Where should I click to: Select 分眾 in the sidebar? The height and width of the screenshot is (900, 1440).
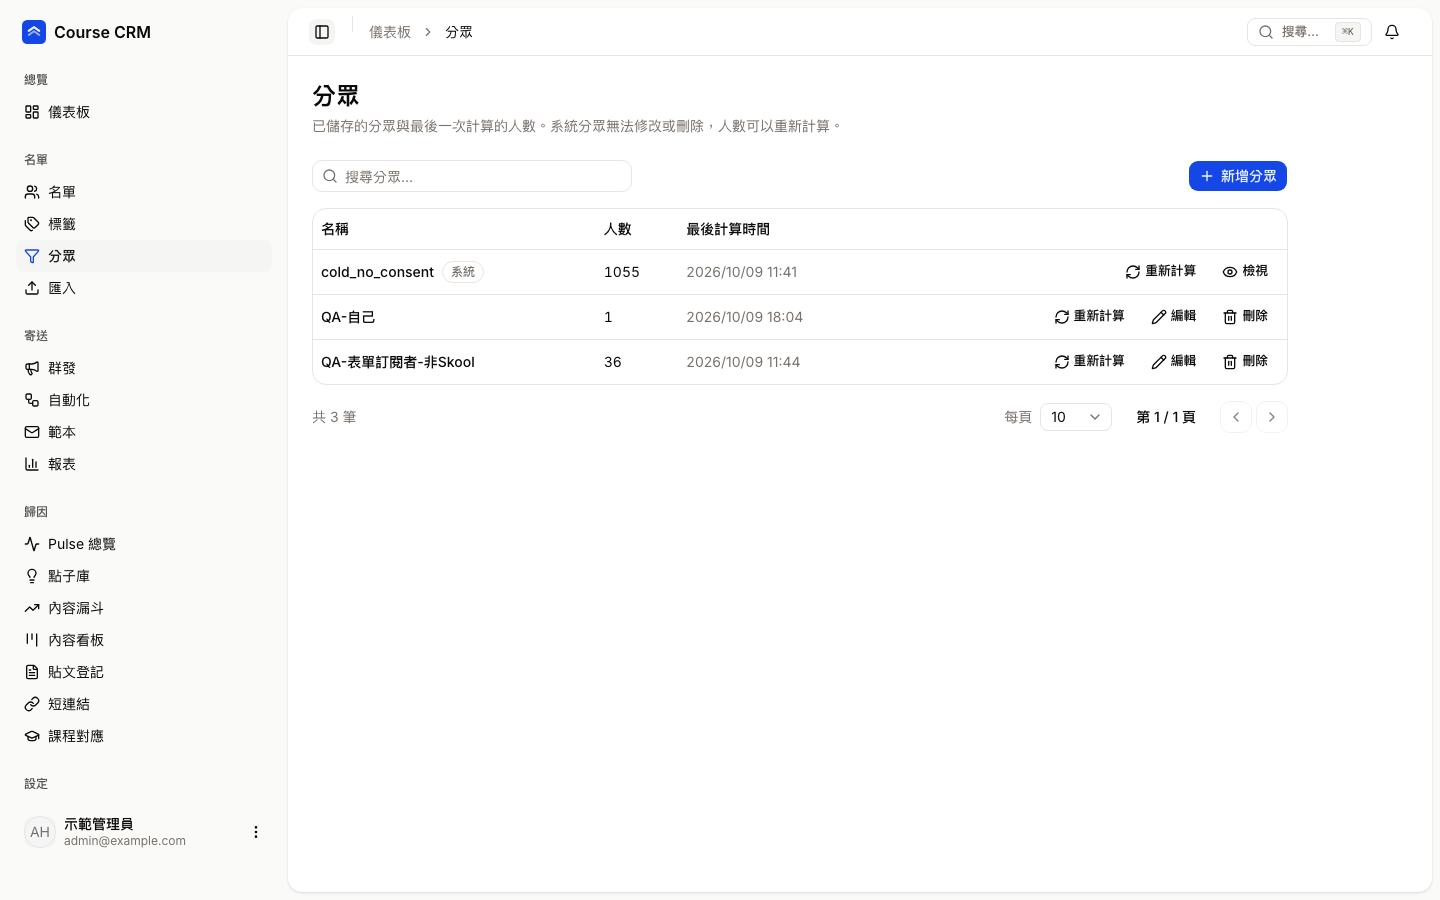[x=144, y=256]
